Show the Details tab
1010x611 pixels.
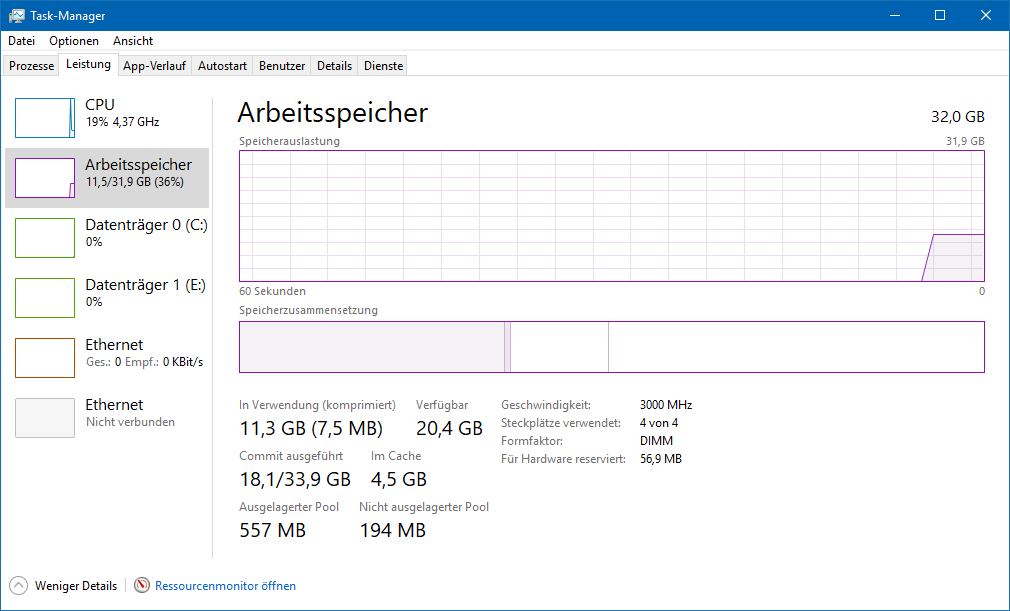point(334,66)
